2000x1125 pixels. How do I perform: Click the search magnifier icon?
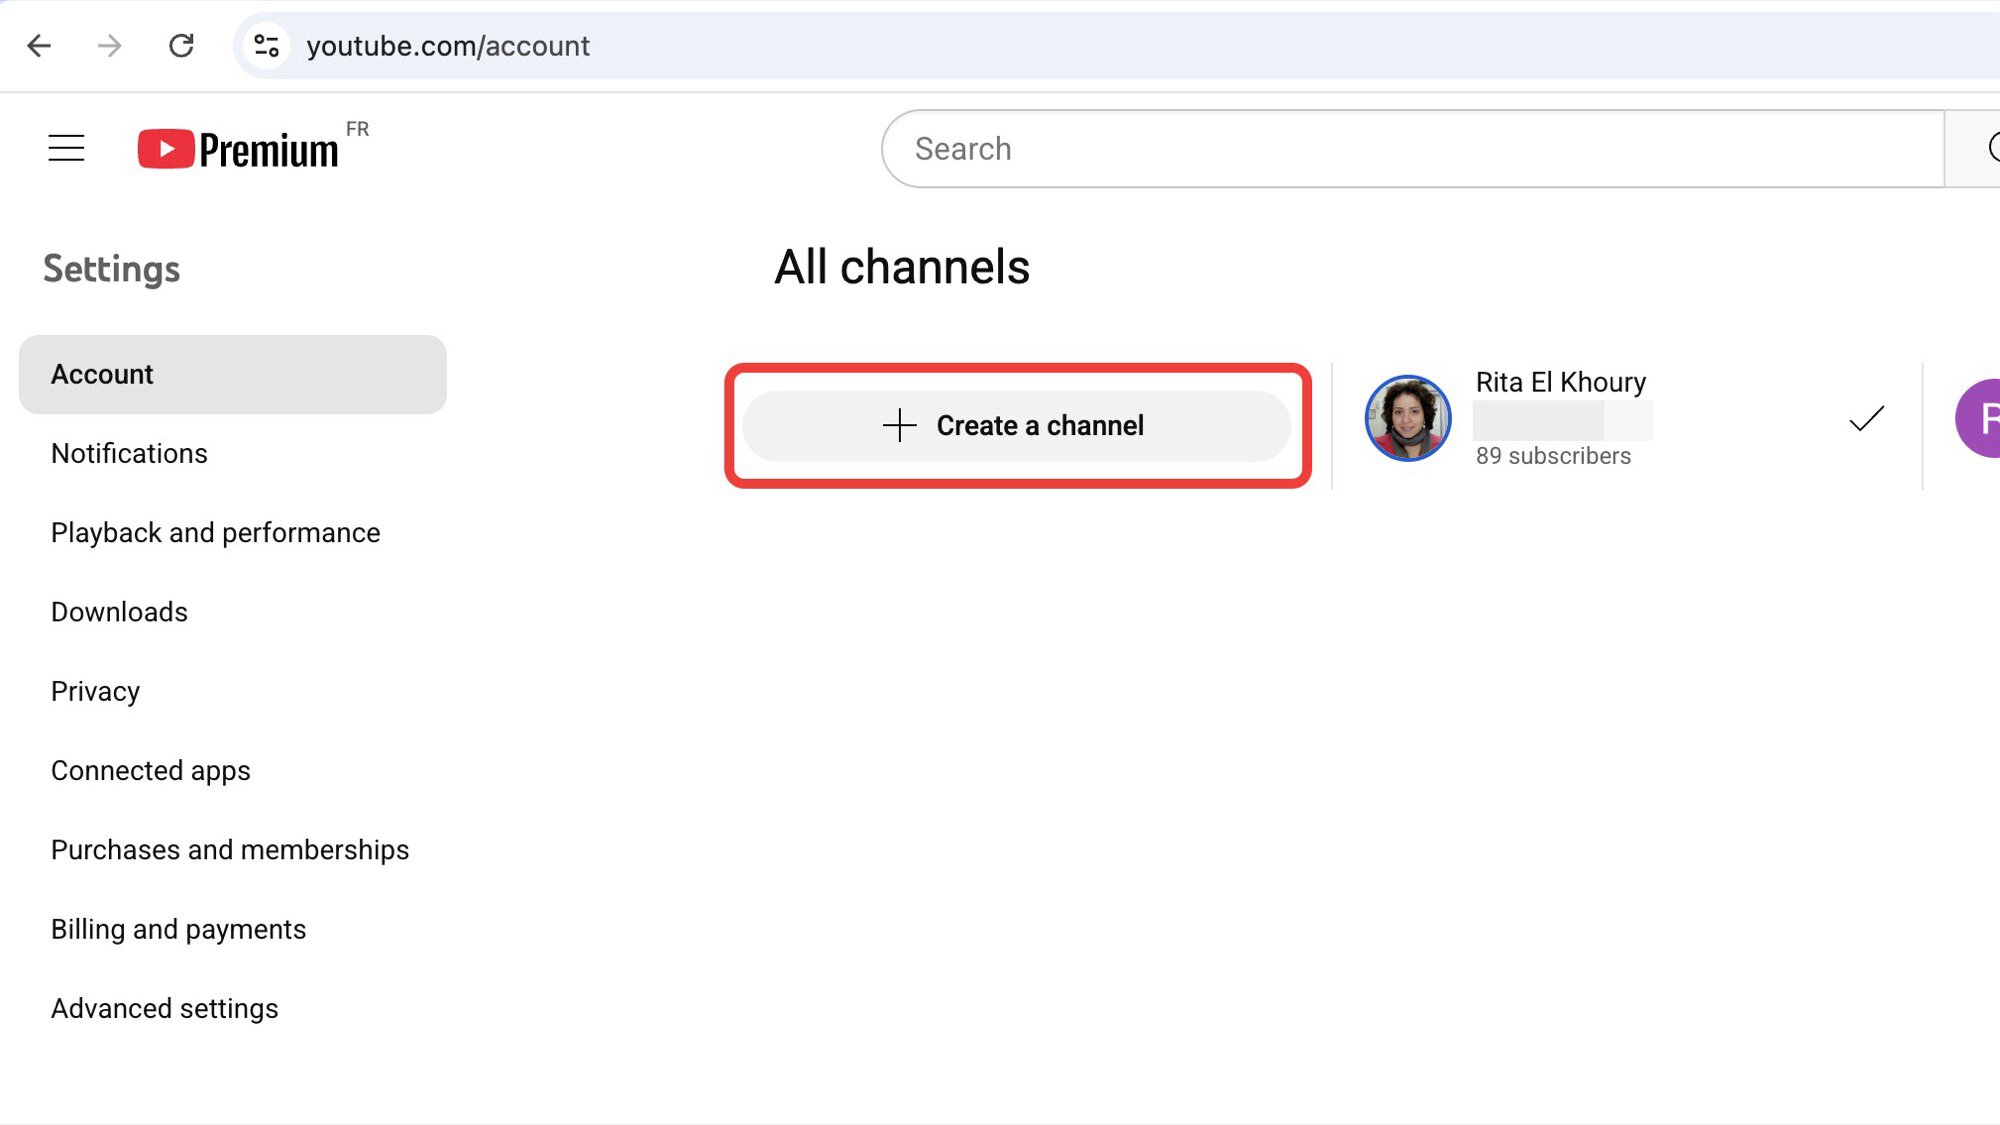coord(1993,148)
